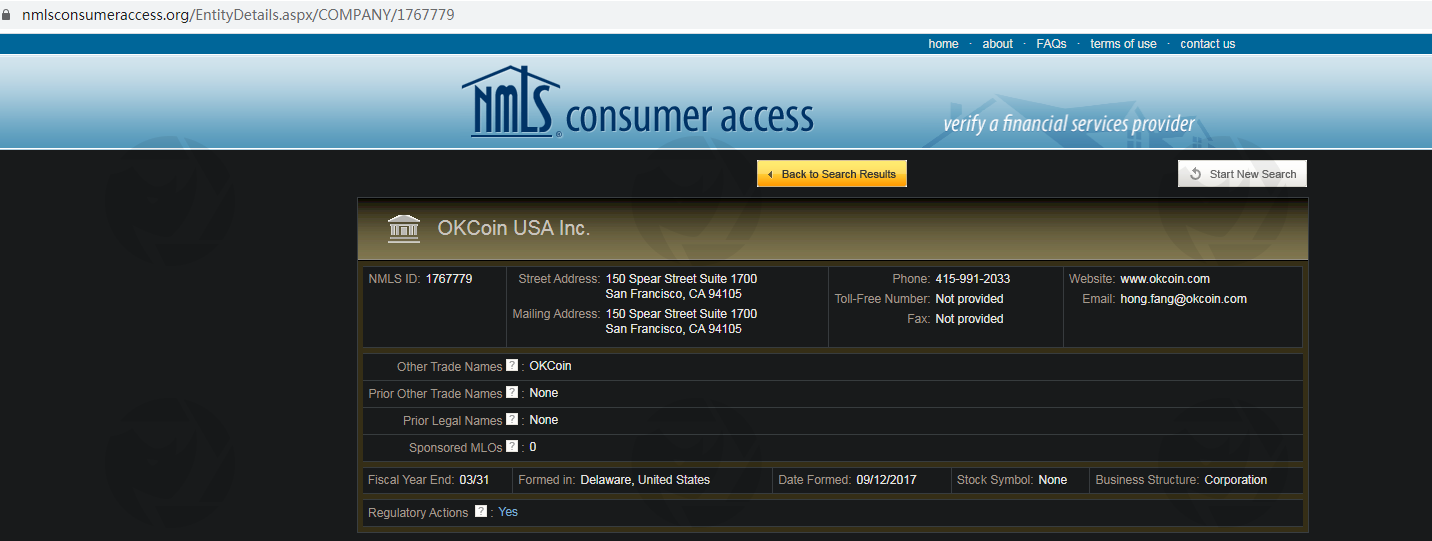Open the www.okcoin.com website link
1432x541 pixels.
(1164, 279)
